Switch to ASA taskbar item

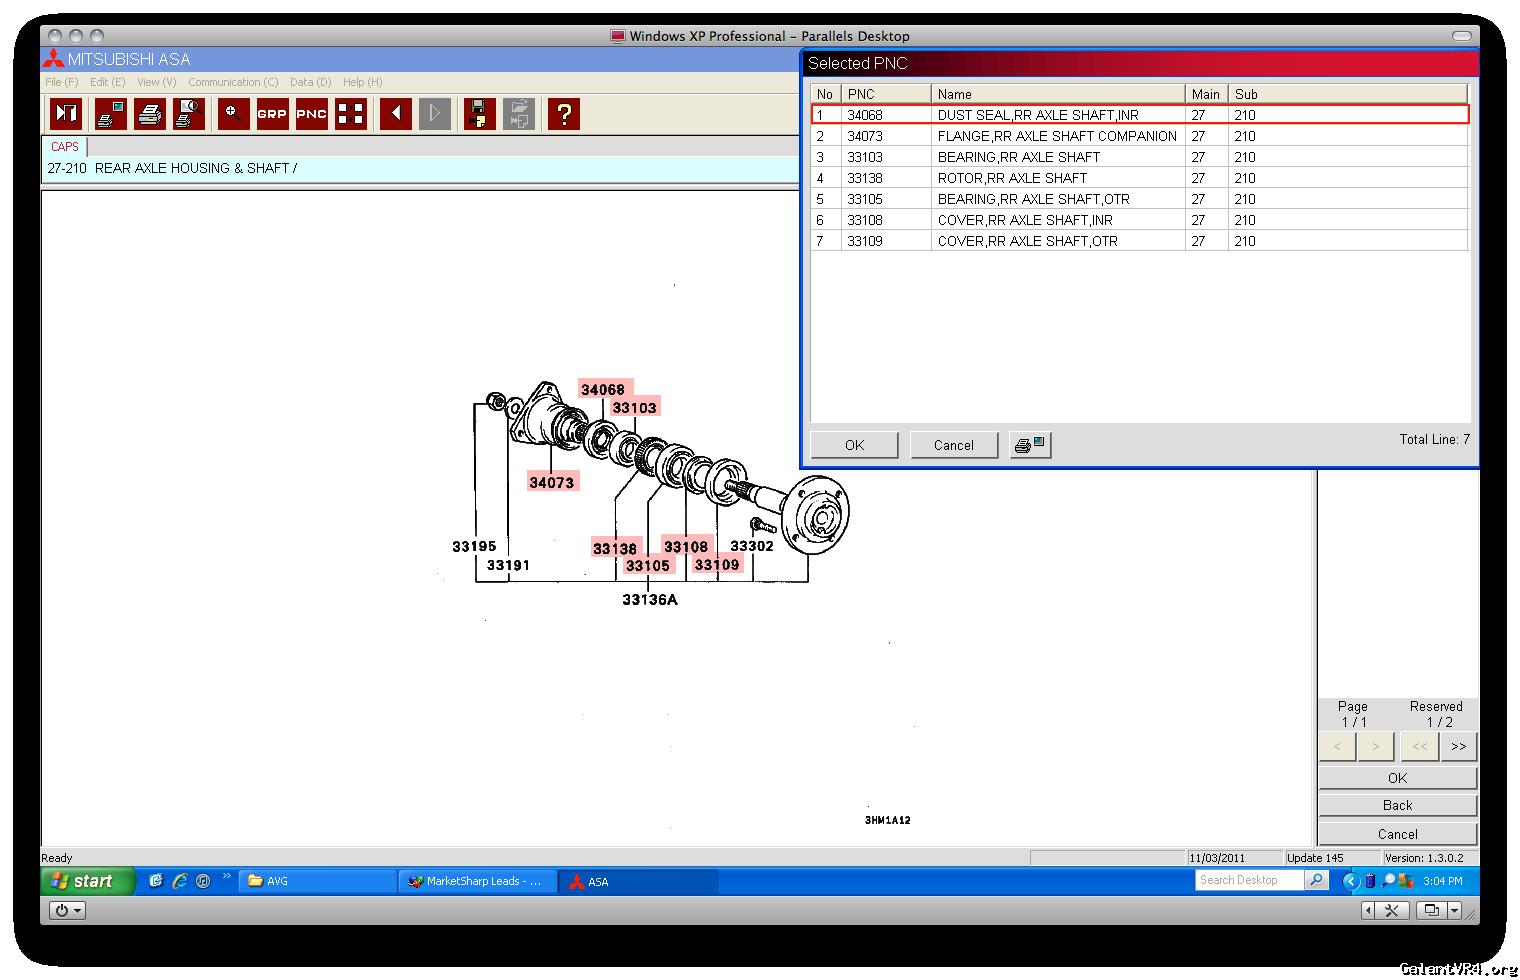[639, 881]
